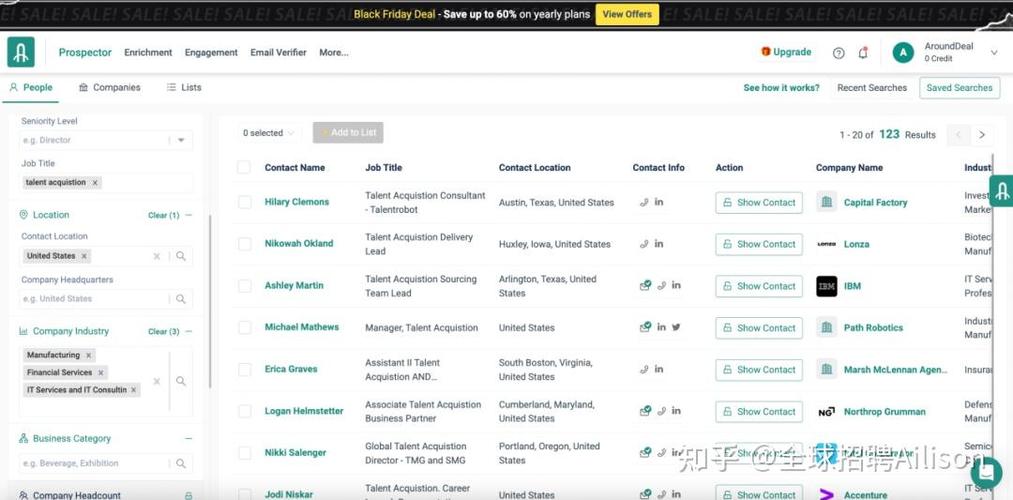Viewport: 1013px width, 500px height.
Task: Open LinkedIn icon for Ashley Martin
Action: 676,285
